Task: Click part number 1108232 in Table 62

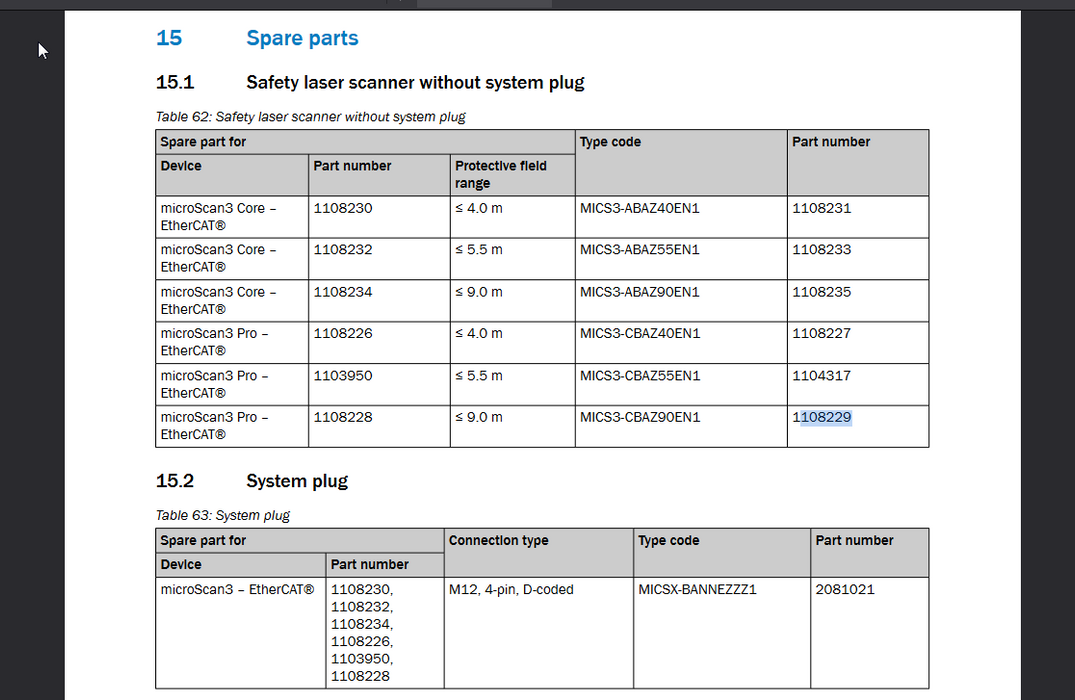Action: tap(343, 250)
